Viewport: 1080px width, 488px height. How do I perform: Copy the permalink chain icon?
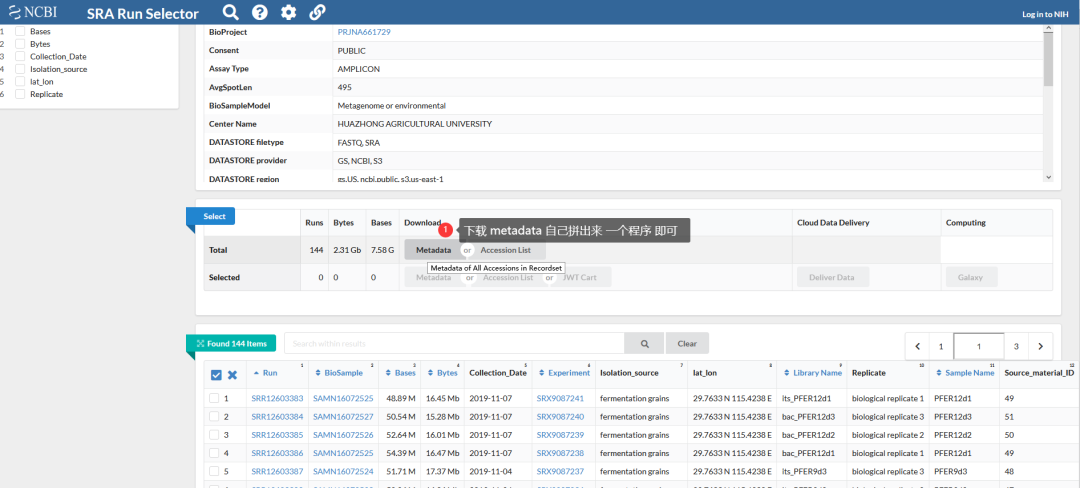[x=318, y=12]
